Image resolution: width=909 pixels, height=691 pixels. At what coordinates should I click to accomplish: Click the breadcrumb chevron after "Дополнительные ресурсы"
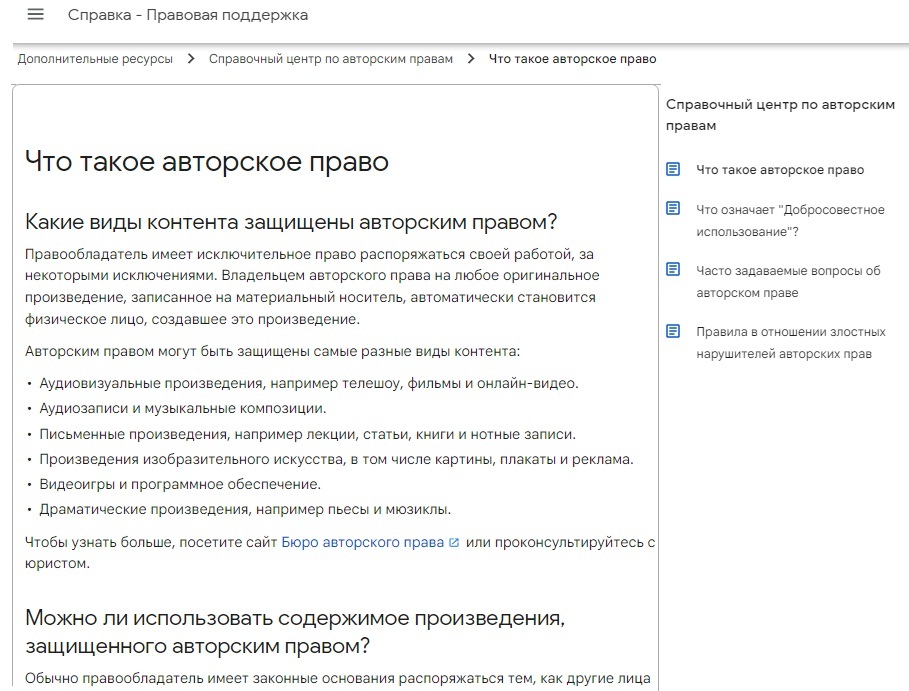191,59
